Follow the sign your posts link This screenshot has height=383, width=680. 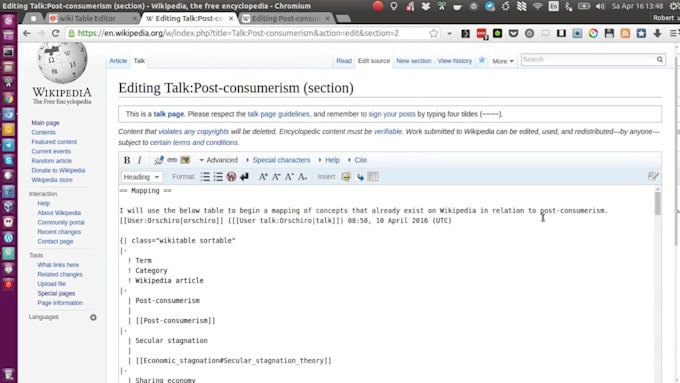coord(392,114)
